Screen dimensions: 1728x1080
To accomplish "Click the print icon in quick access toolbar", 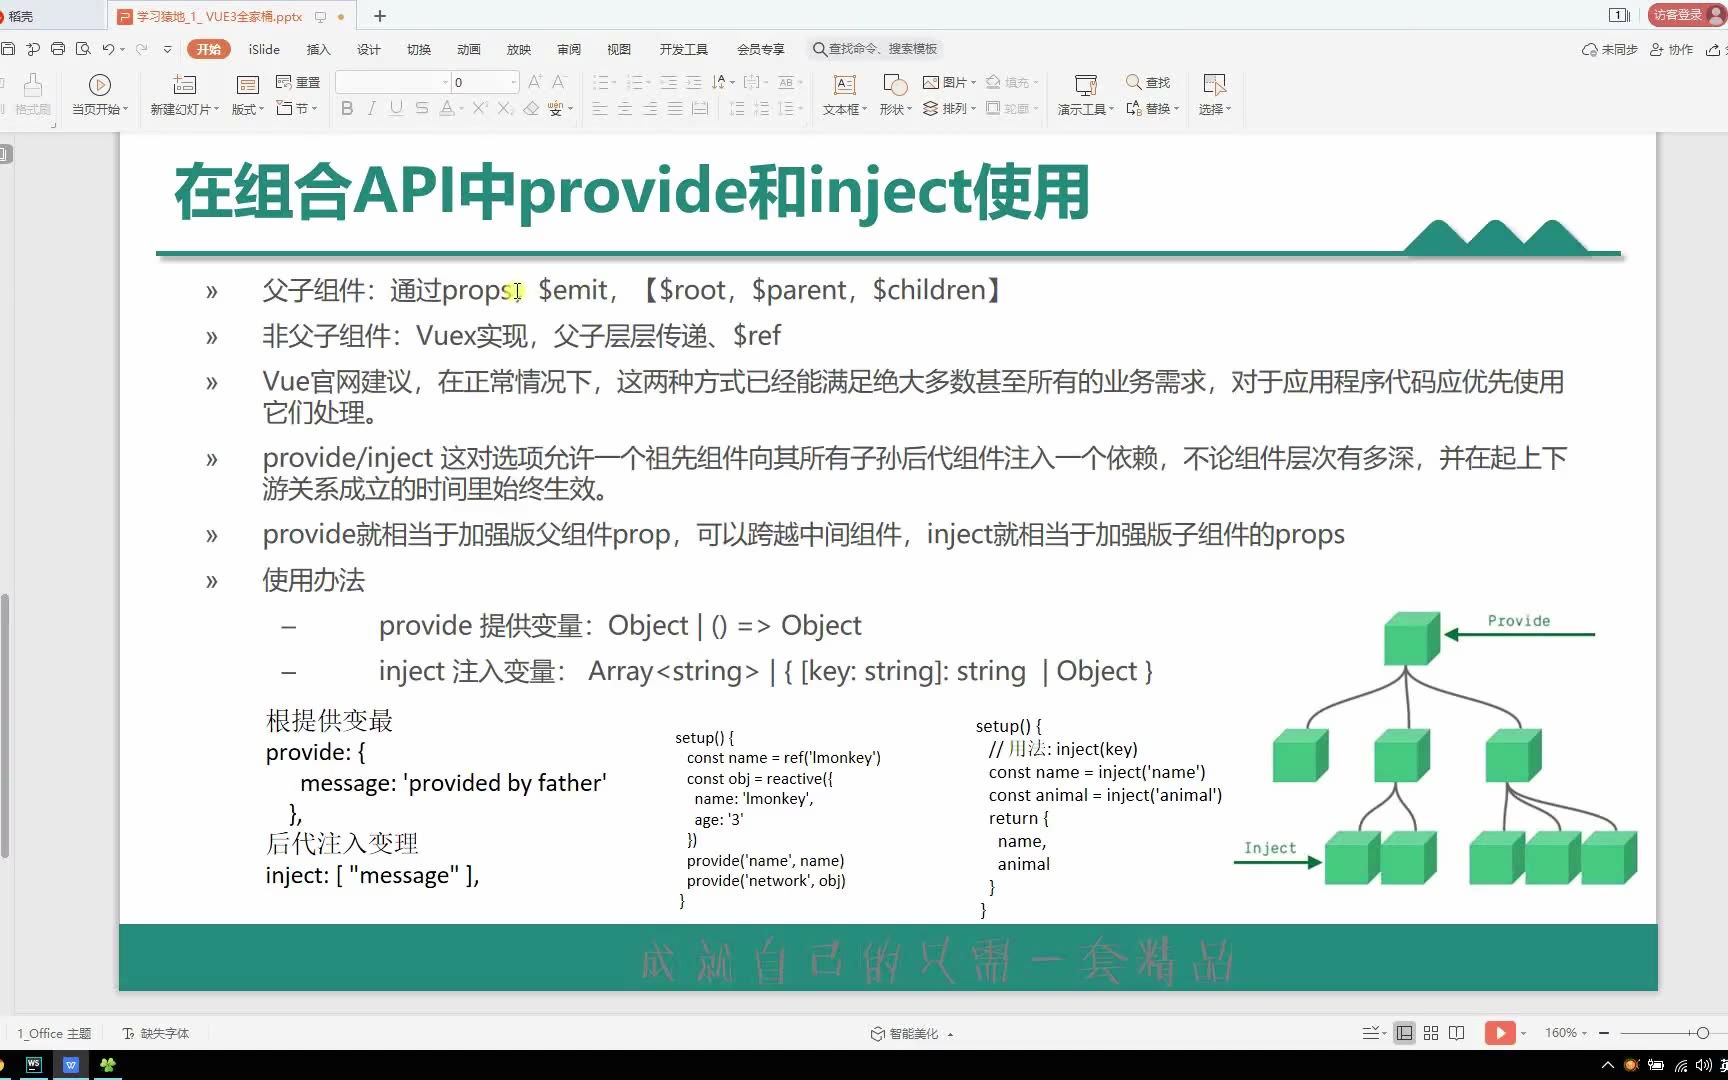I will pyautogui.click(x=58, y=49).
